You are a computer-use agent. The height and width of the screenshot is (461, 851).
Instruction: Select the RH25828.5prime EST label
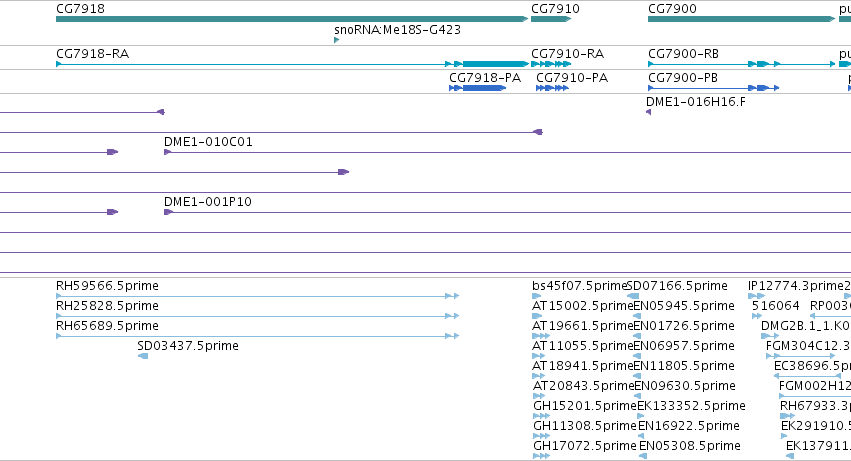[x=107, y=306]
